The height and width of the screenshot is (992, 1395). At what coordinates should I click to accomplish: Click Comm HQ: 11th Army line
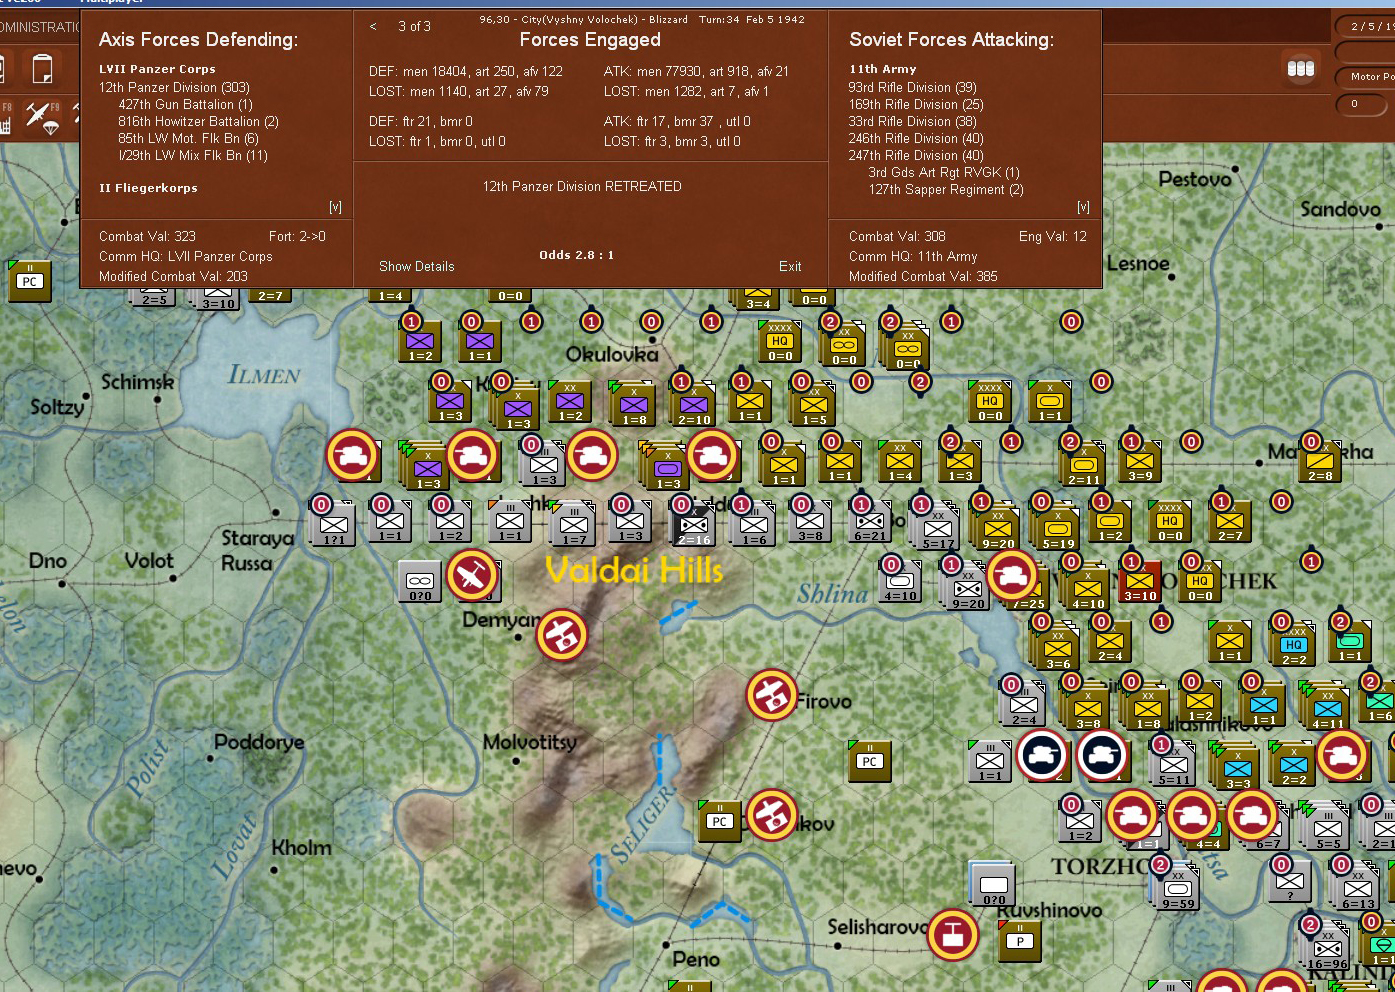point(913,256)
